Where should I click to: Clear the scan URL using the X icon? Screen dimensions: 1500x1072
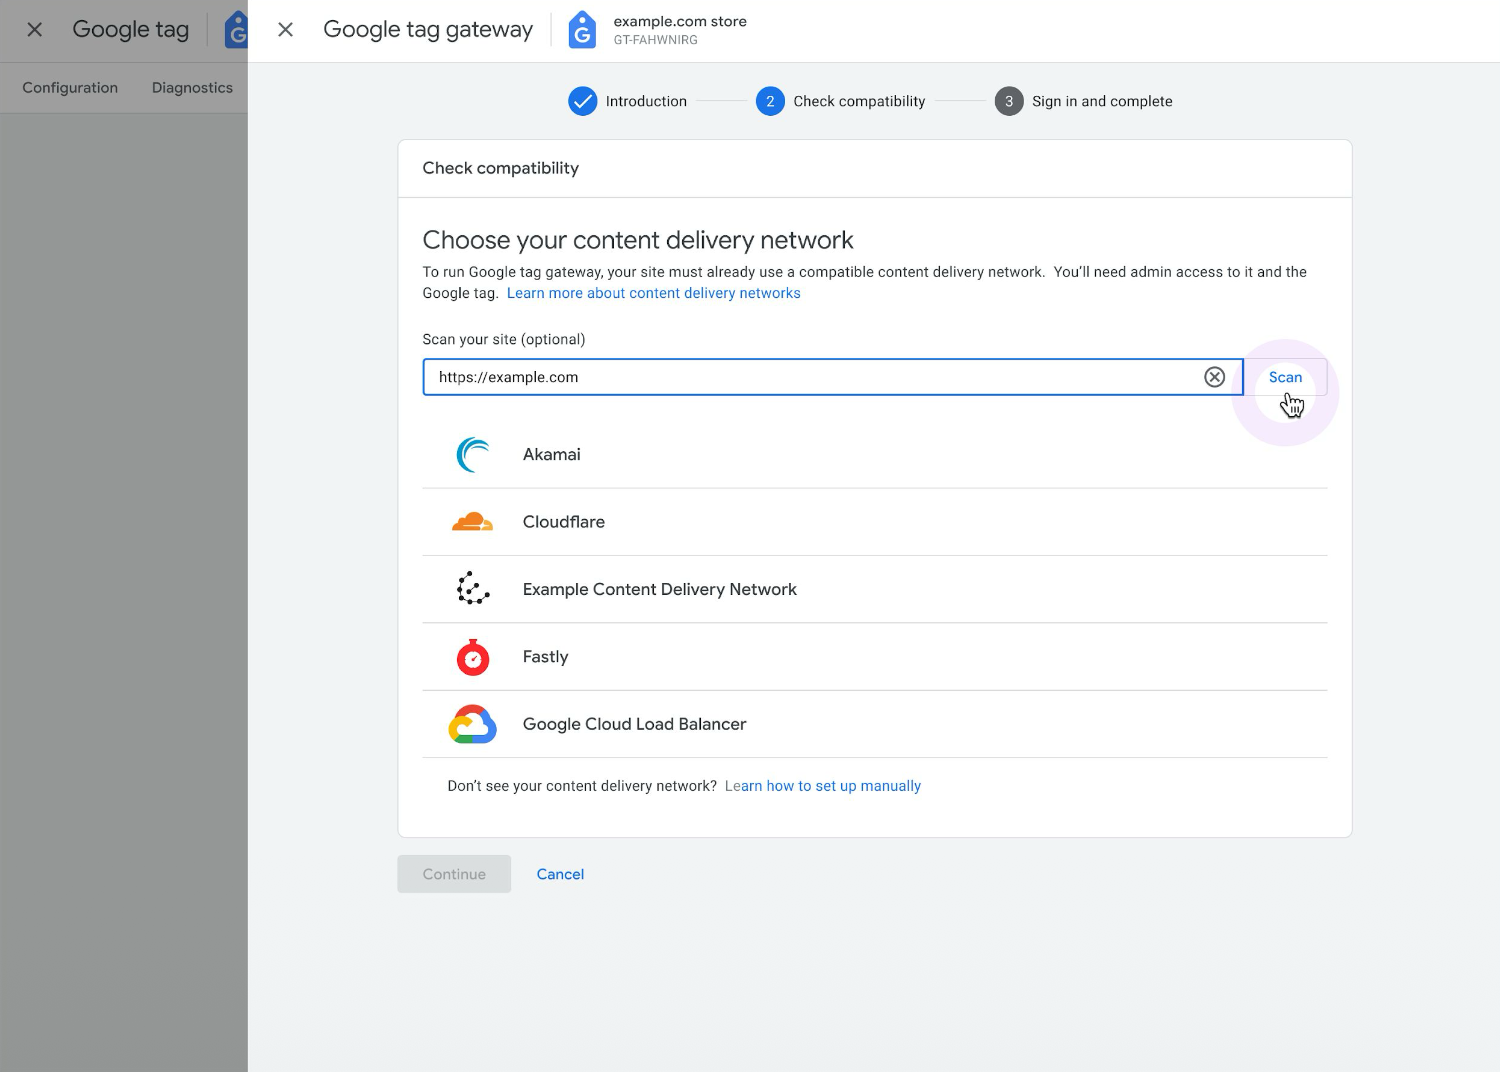(x=1215, y=377)
